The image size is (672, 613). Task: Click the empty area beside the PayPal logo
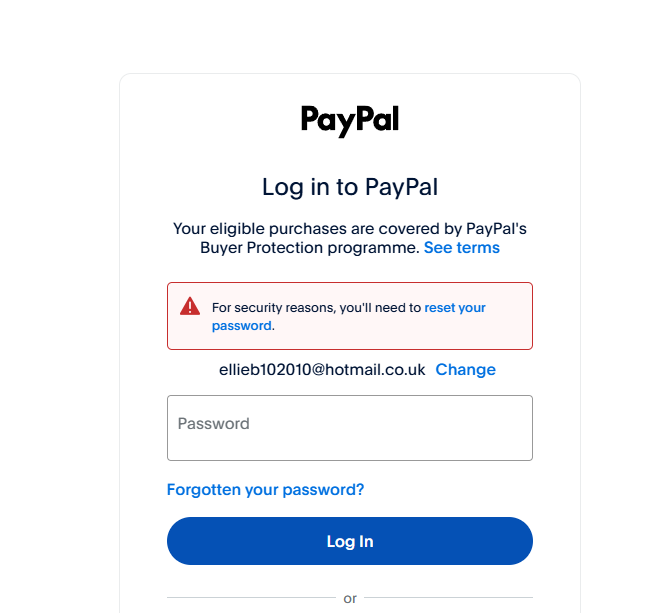point(500,121)
